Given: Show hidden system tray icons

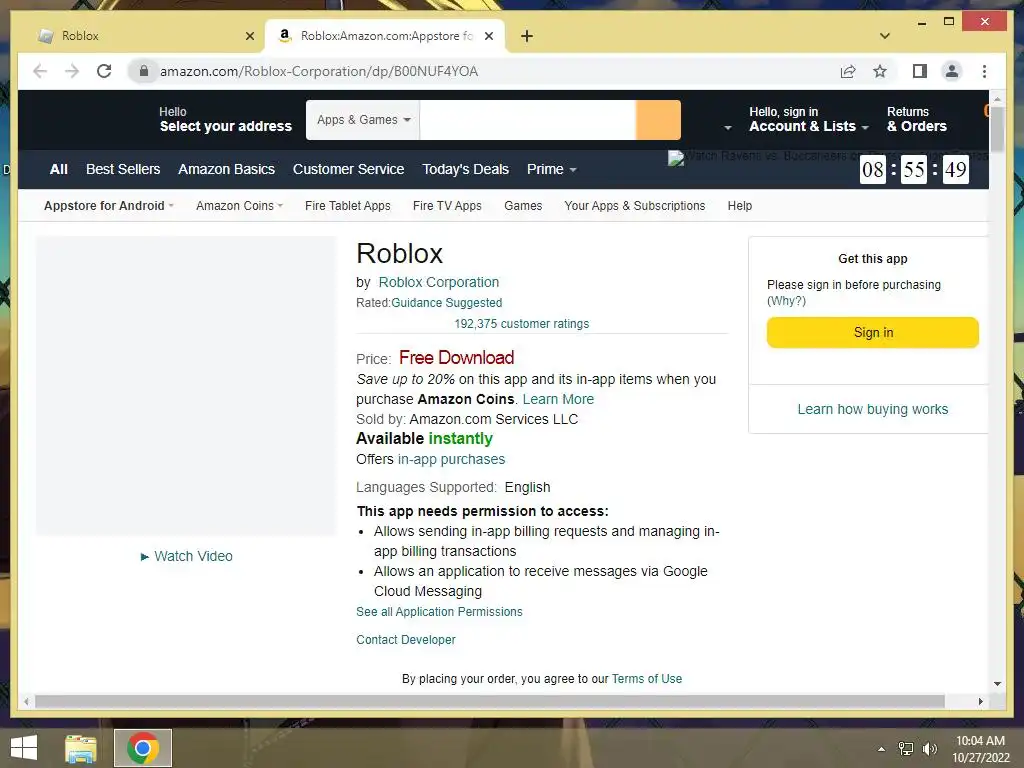Looking at the screenshot, I should point(882,749).
